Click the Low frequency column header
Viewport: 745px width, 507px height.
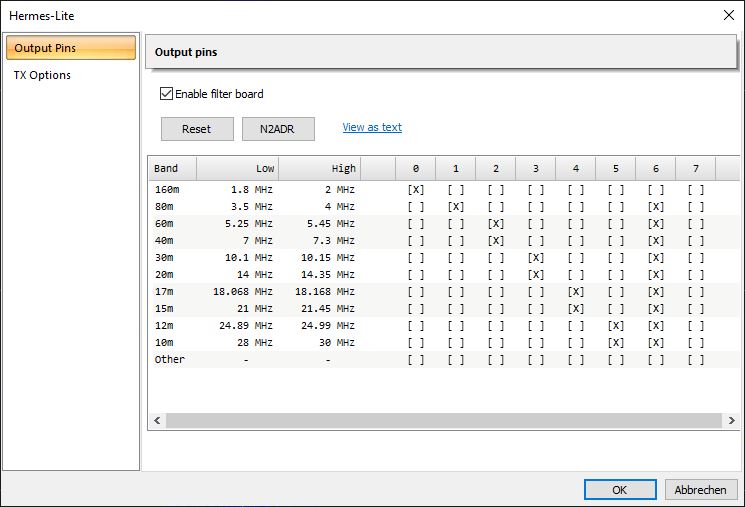pos(237,168)
